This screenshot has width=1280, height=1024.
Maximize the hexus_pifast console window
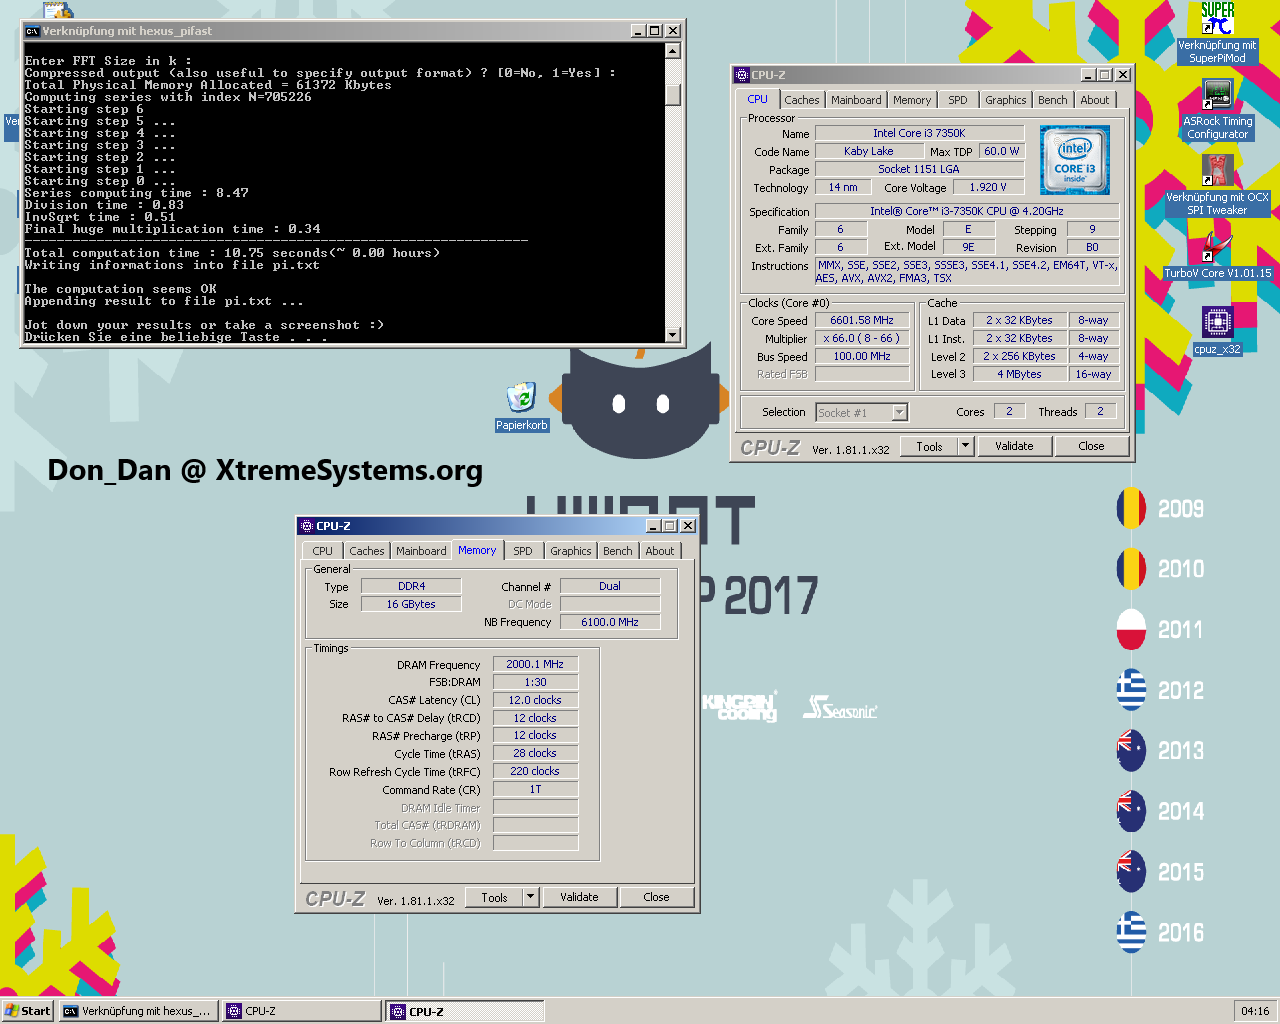655,31
